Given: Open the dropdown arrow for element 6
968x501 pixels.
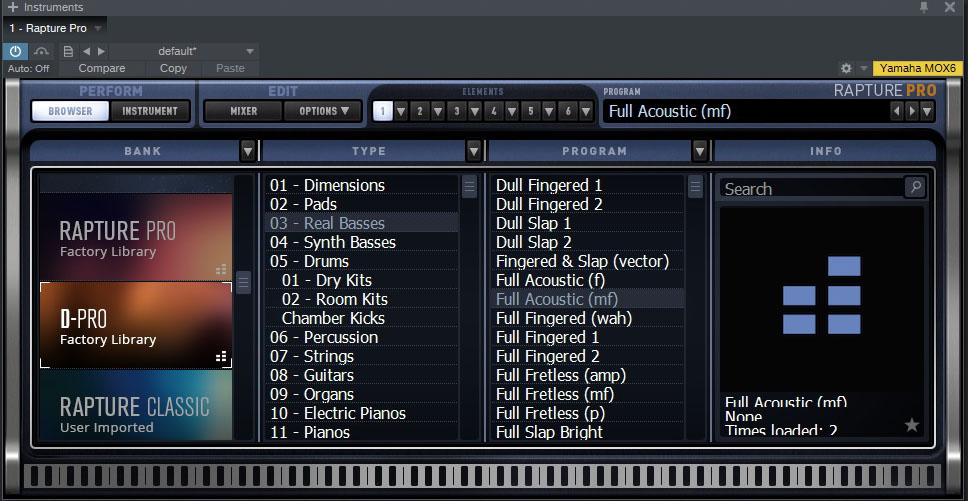Looking at the screenshot, I should click(586, 112).
